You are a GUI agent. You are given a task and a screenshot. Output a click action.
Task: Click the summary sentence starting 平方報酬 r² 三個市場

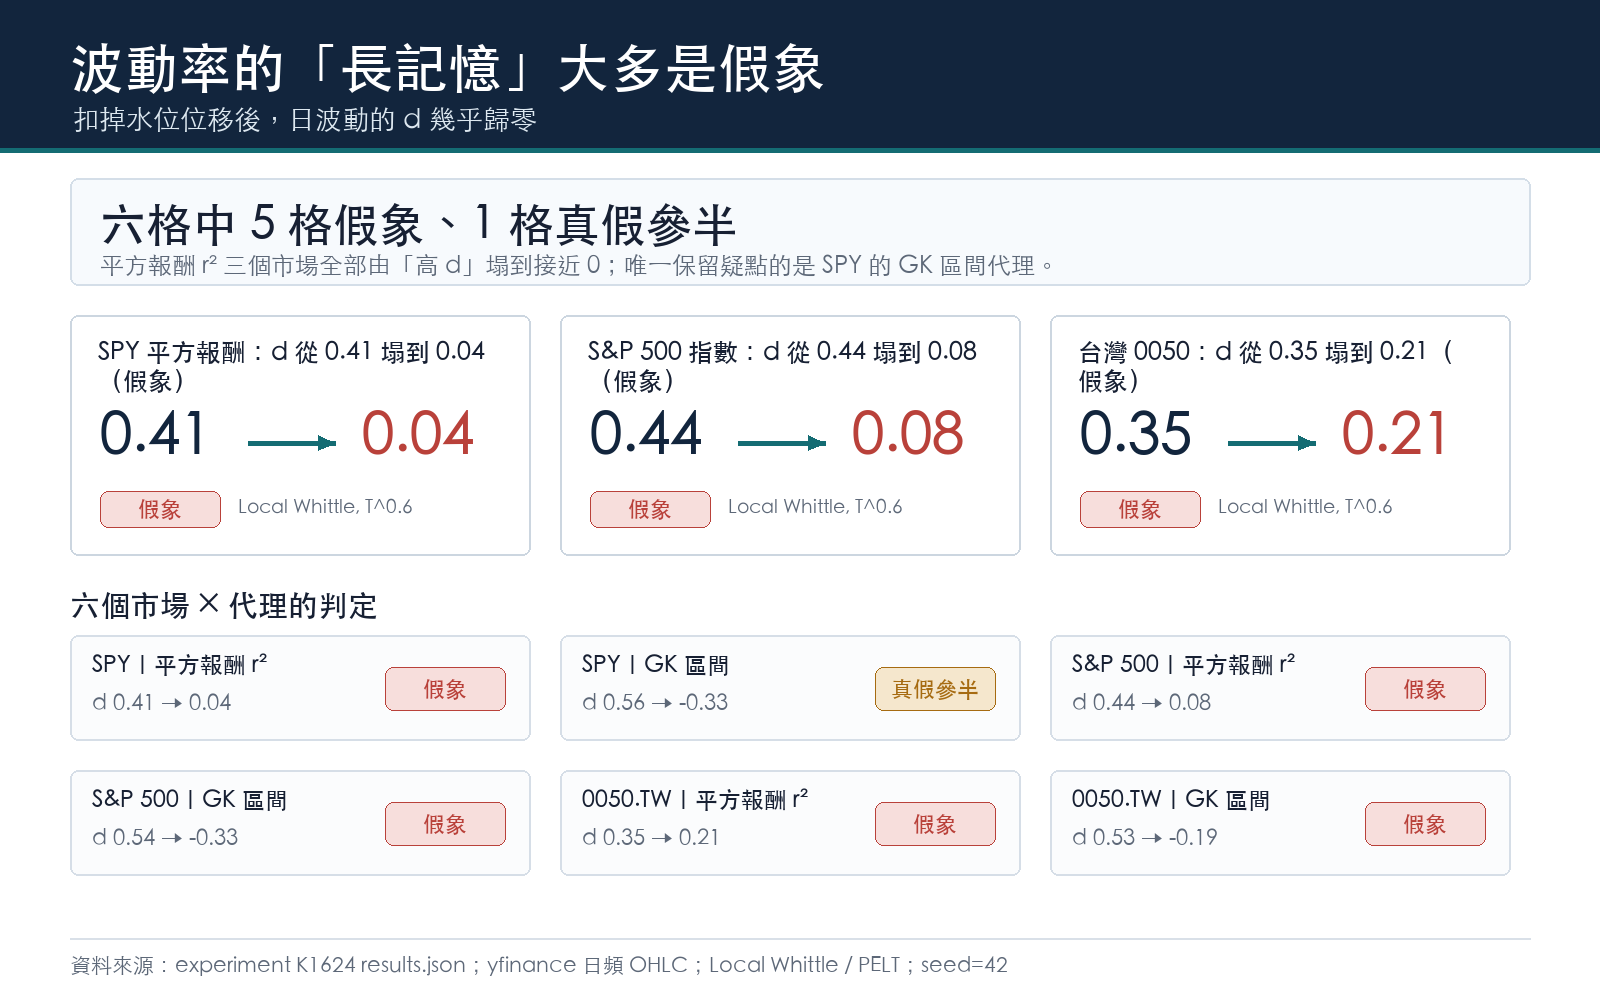click(577, 265)
